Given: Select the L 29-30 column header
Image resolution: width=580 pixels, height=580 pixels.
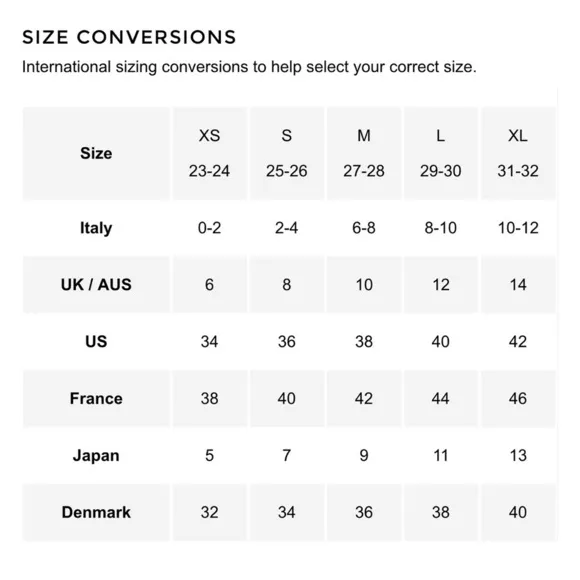Looking at the screenshot, I should pyautogui.click(x=441, y=154).
